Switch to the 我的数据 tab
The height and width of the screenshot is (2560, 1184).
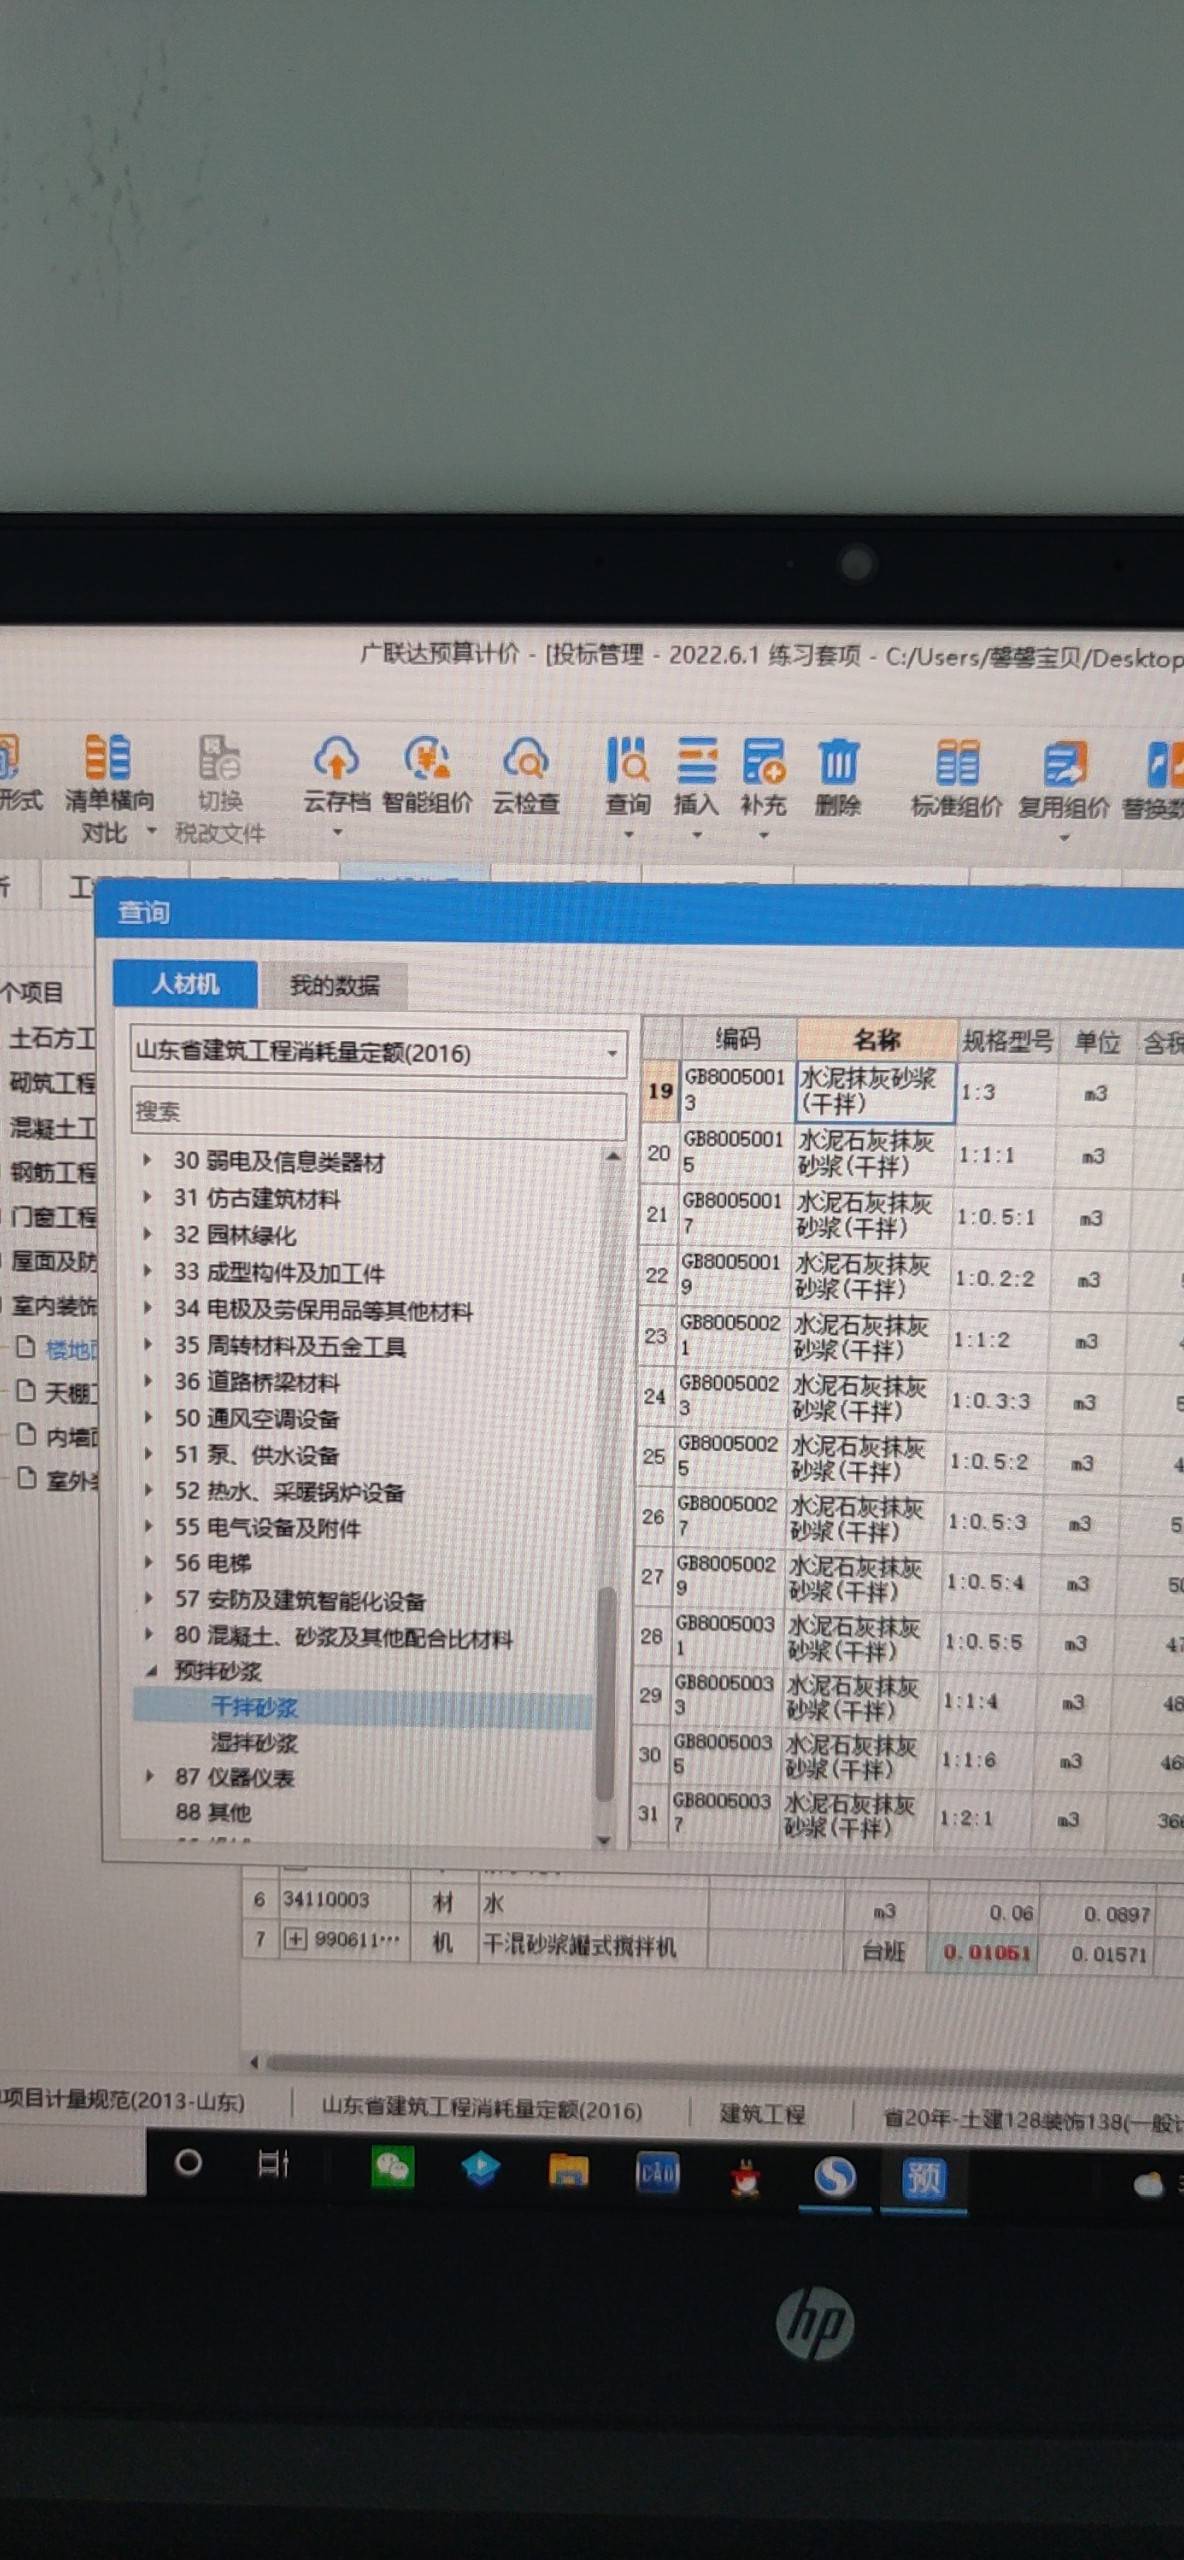click(334, 986)
